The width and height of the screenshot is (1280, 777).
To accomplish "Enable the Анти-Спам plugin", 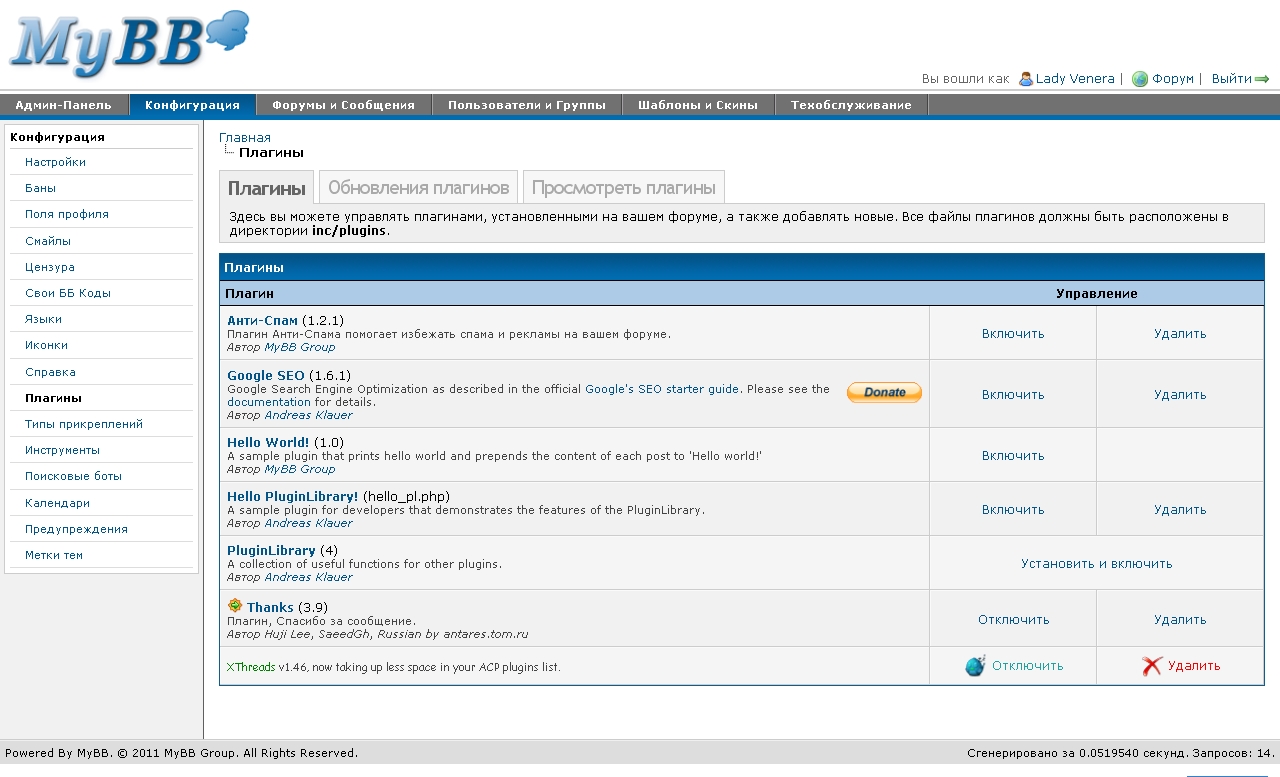I will 1012,334.
